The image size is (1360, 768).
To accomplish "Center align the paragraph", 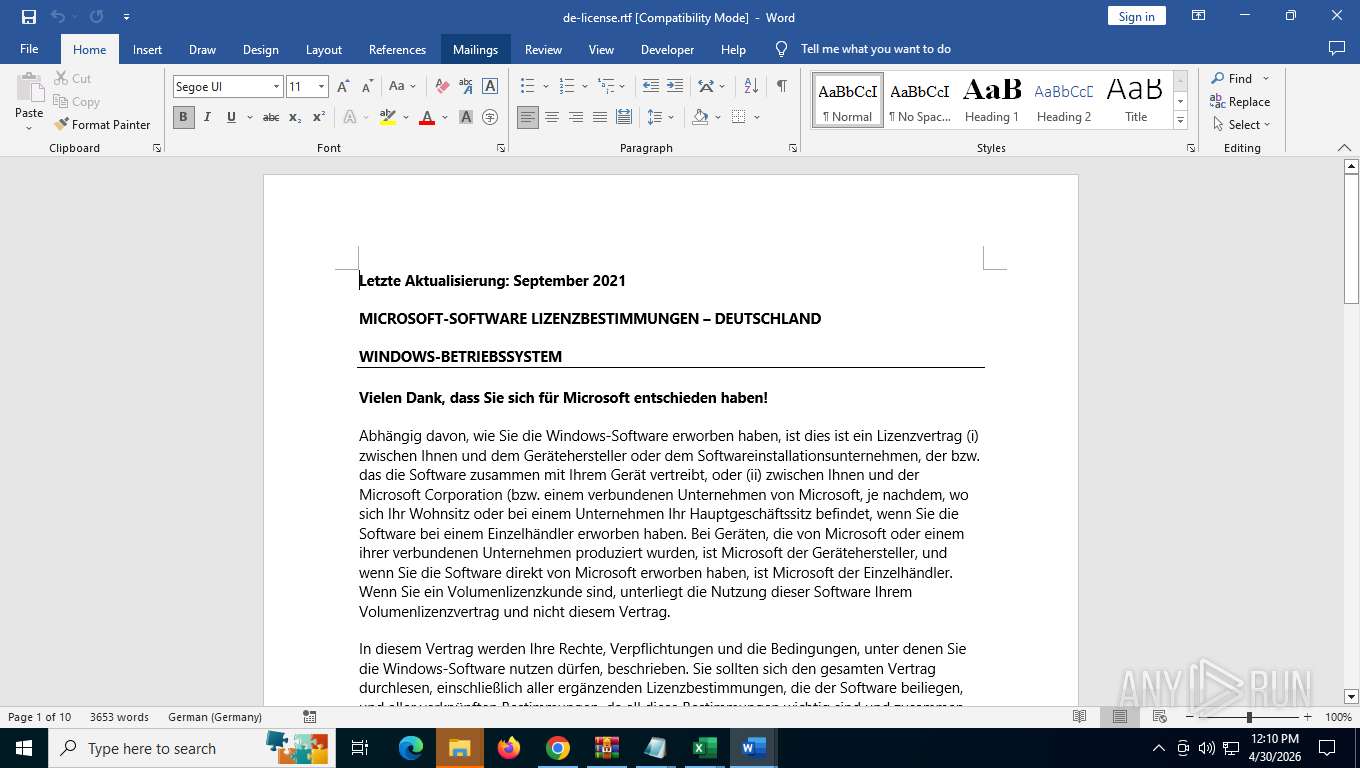I will 552,117.
